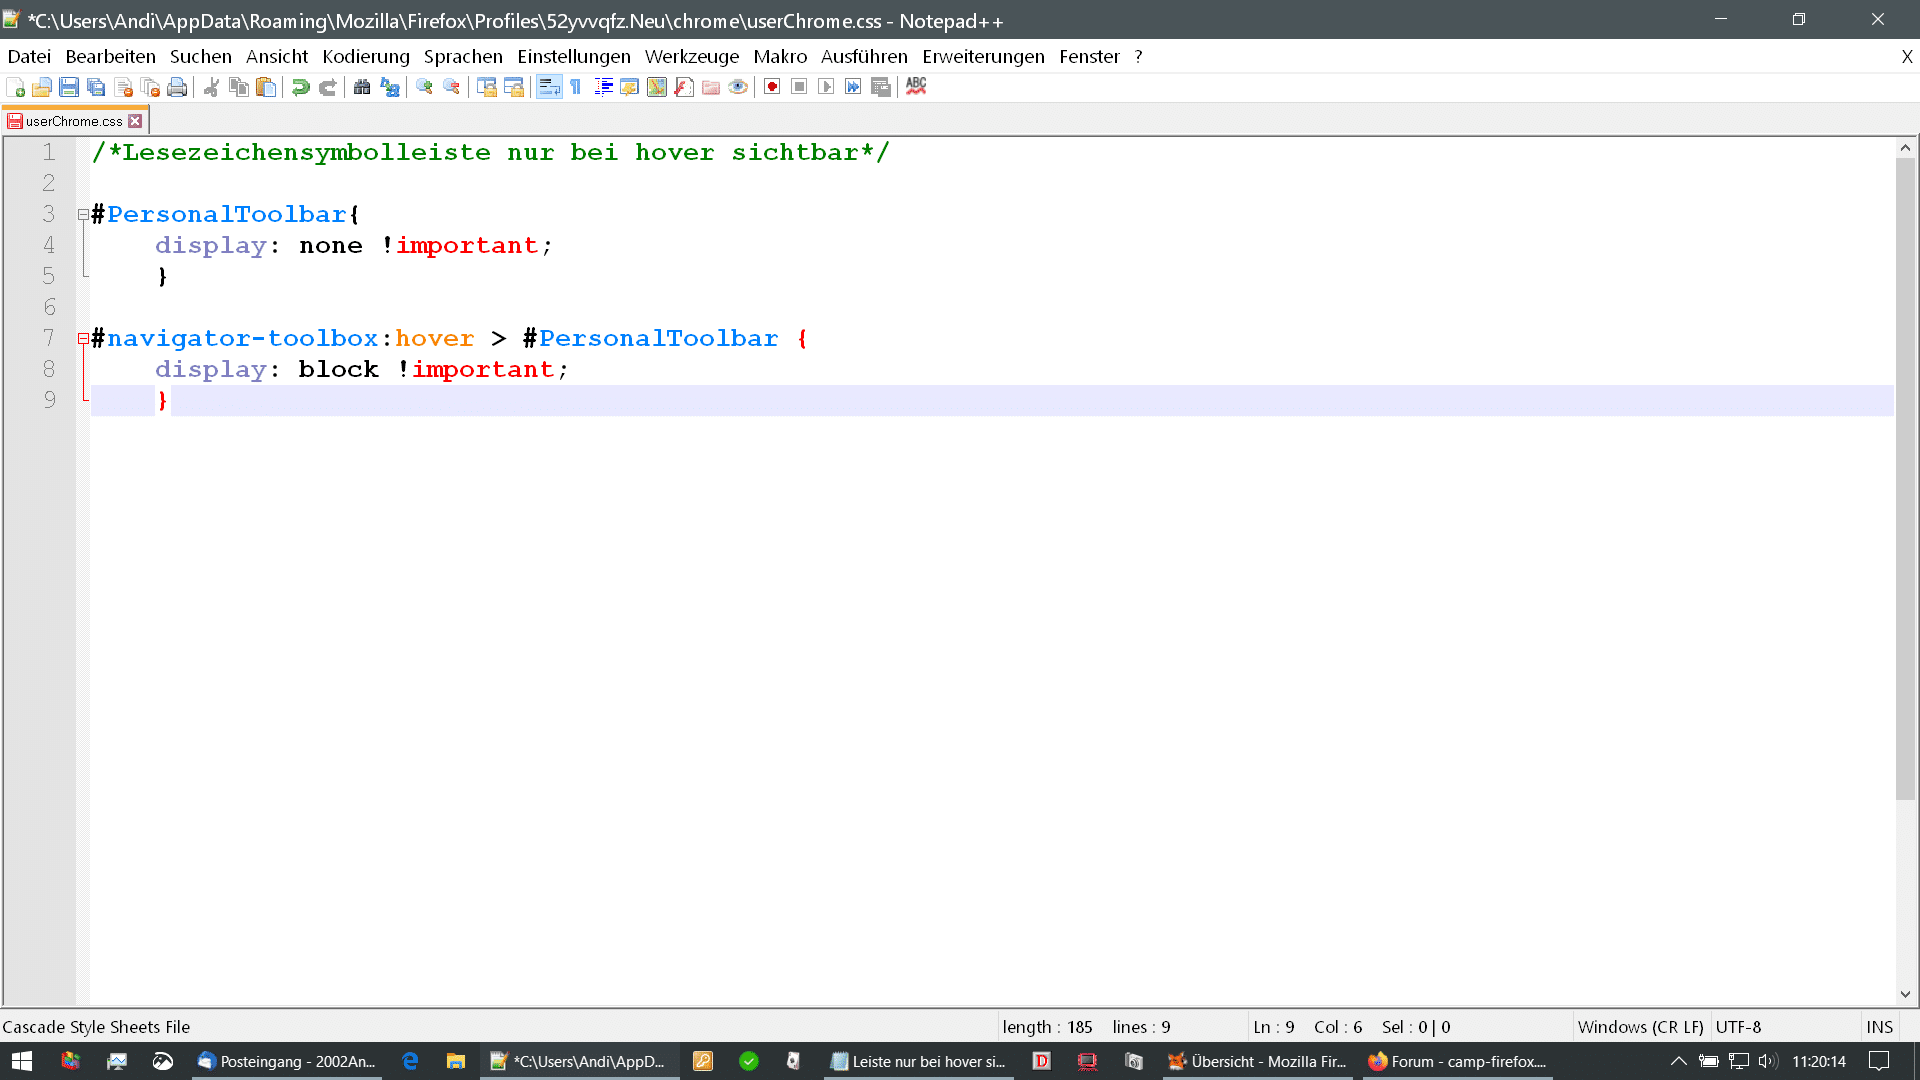Select the userChrome.css tab
The height and width of the screenshot is (1080, 1920).
coord(73,121)
